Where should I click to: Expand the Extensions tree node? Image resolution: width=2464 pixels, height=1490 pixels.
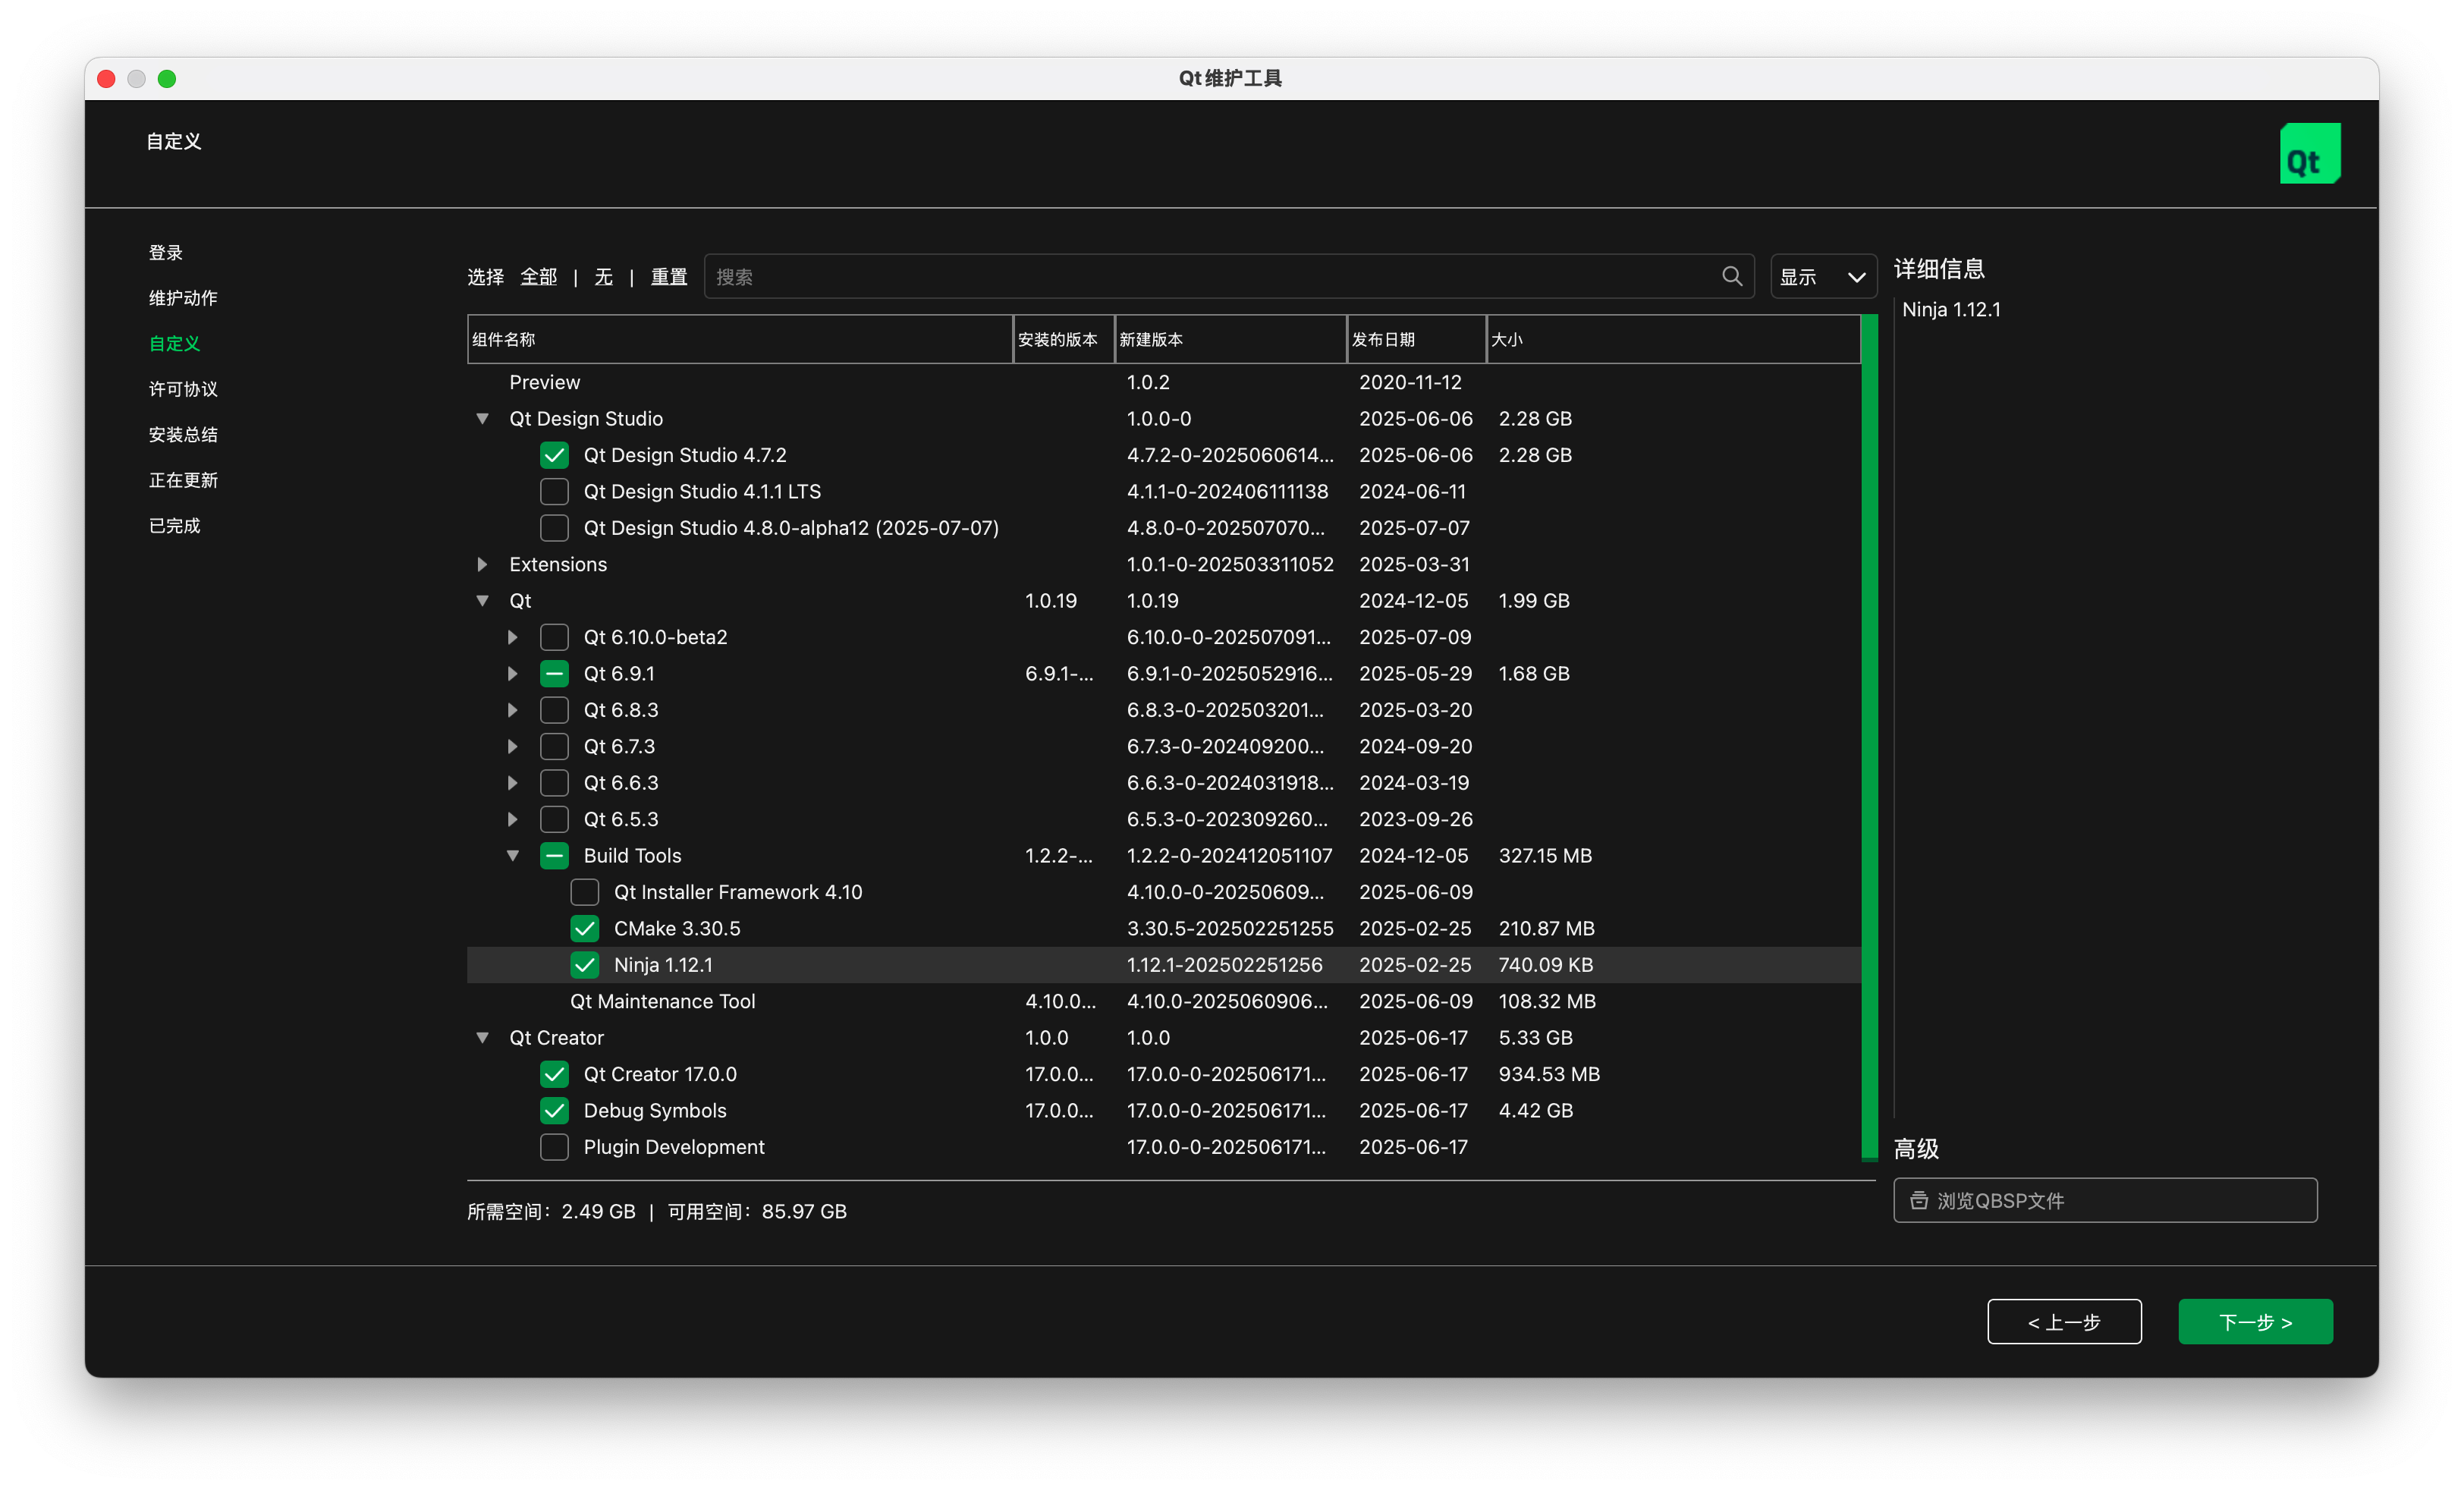point(482,564)
